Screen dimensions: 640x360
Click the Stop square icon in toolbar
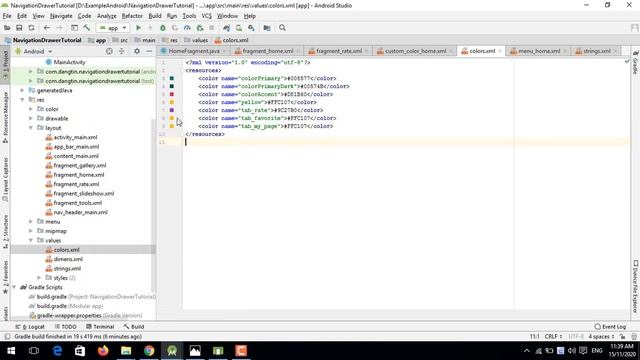[x=211, y=28]
